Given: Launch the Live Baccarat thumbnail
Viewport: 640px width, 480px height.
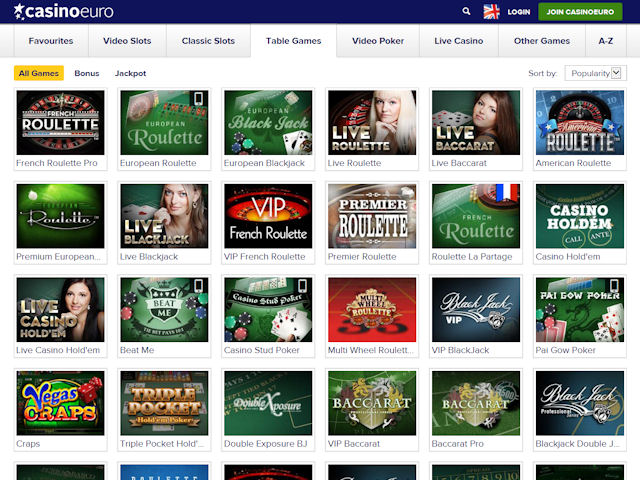Looking at the screenshot, I should (x=476, y=122).
